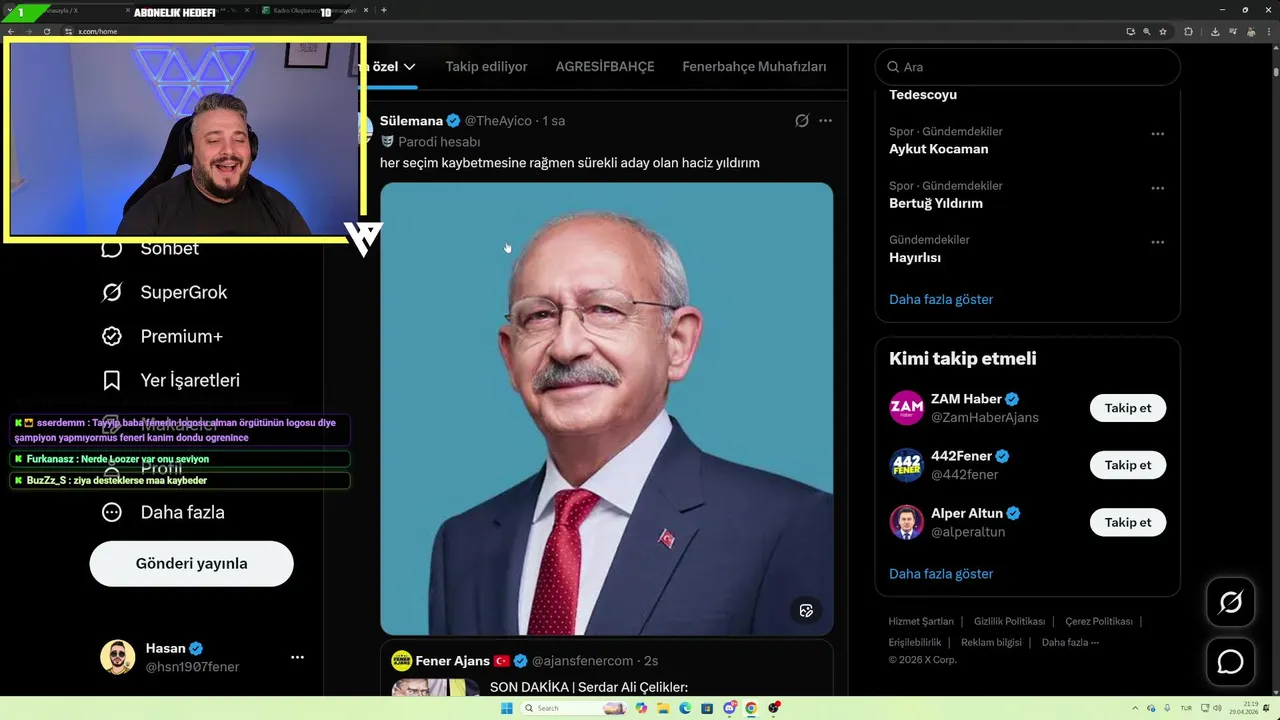Open the 442Fener profile avatar
1280x720 pixels.
click(906, 465)
